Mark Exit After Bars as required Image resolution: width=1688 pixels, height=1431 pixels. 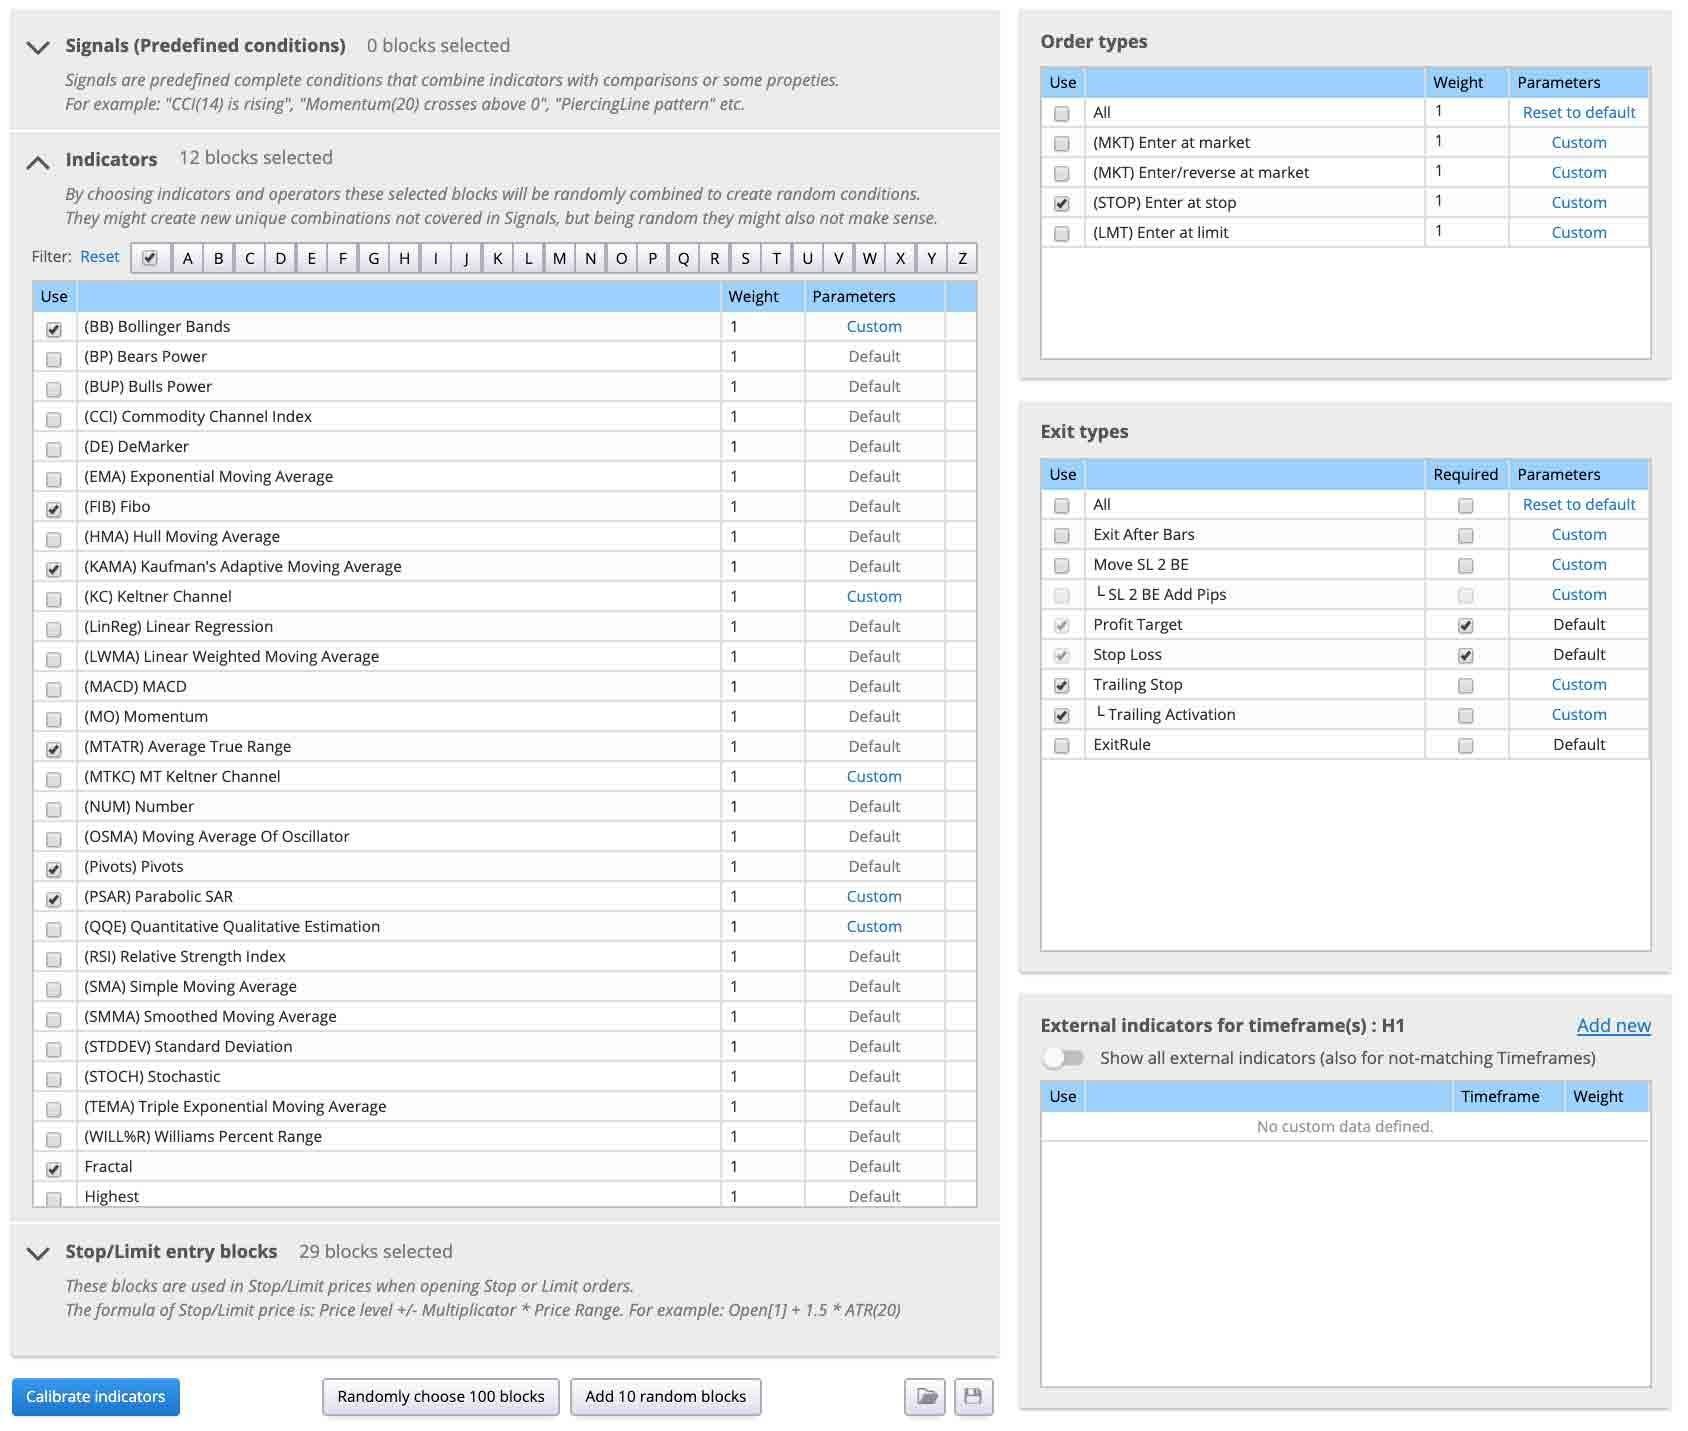coord(1466,536)
